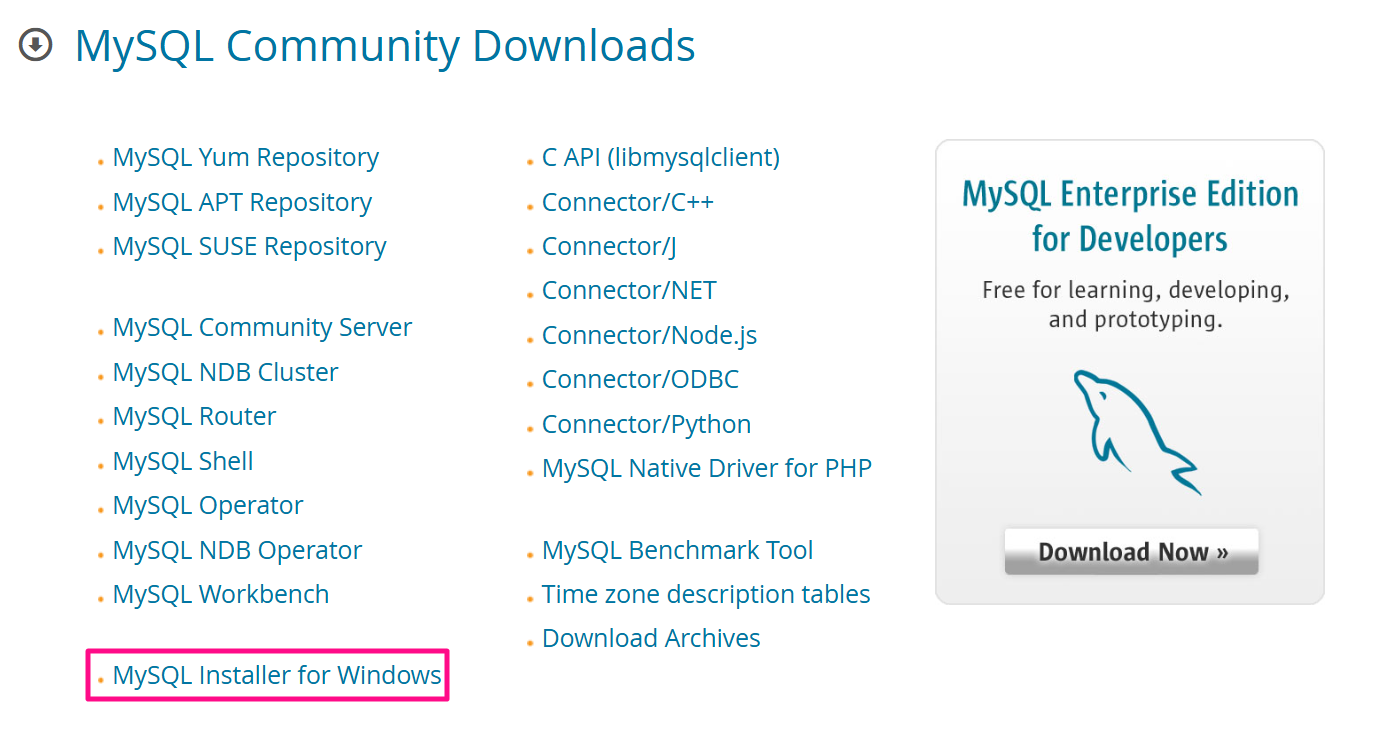
Task: Open MySQL Yum Repository link
Action: (x=246, y=158)
